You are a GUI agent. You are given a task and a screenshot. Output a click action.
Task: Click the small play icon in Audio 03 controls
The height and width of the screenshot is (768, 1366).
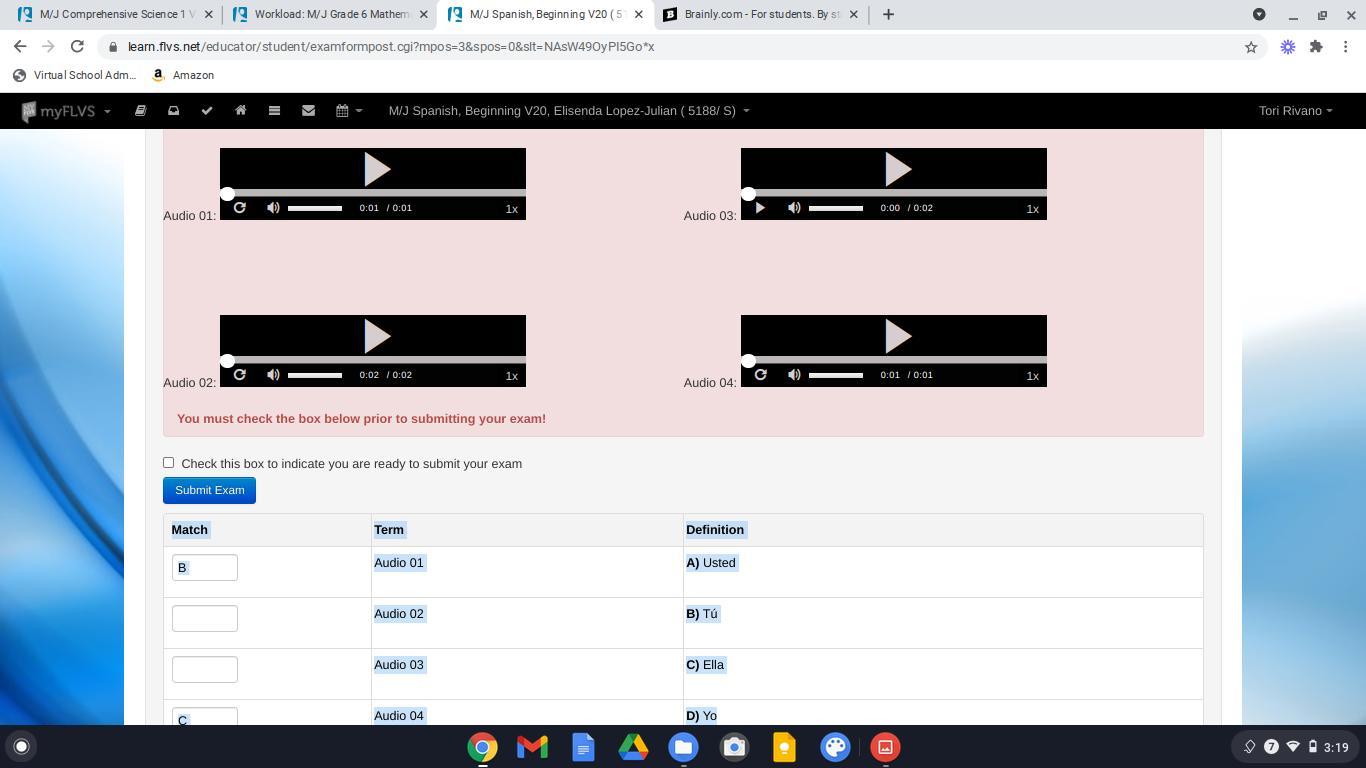[x=760, y=208]
